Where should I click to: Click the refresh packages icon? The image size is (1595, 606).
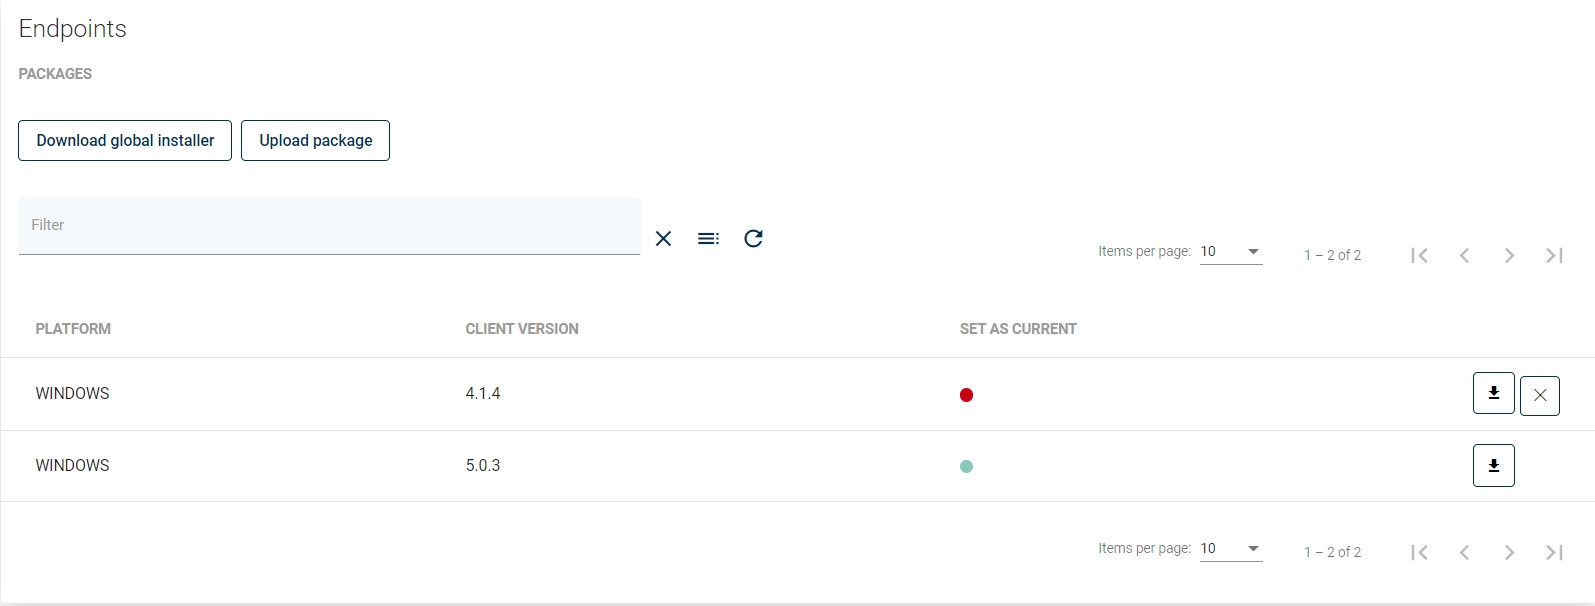[x=753, y=238]
